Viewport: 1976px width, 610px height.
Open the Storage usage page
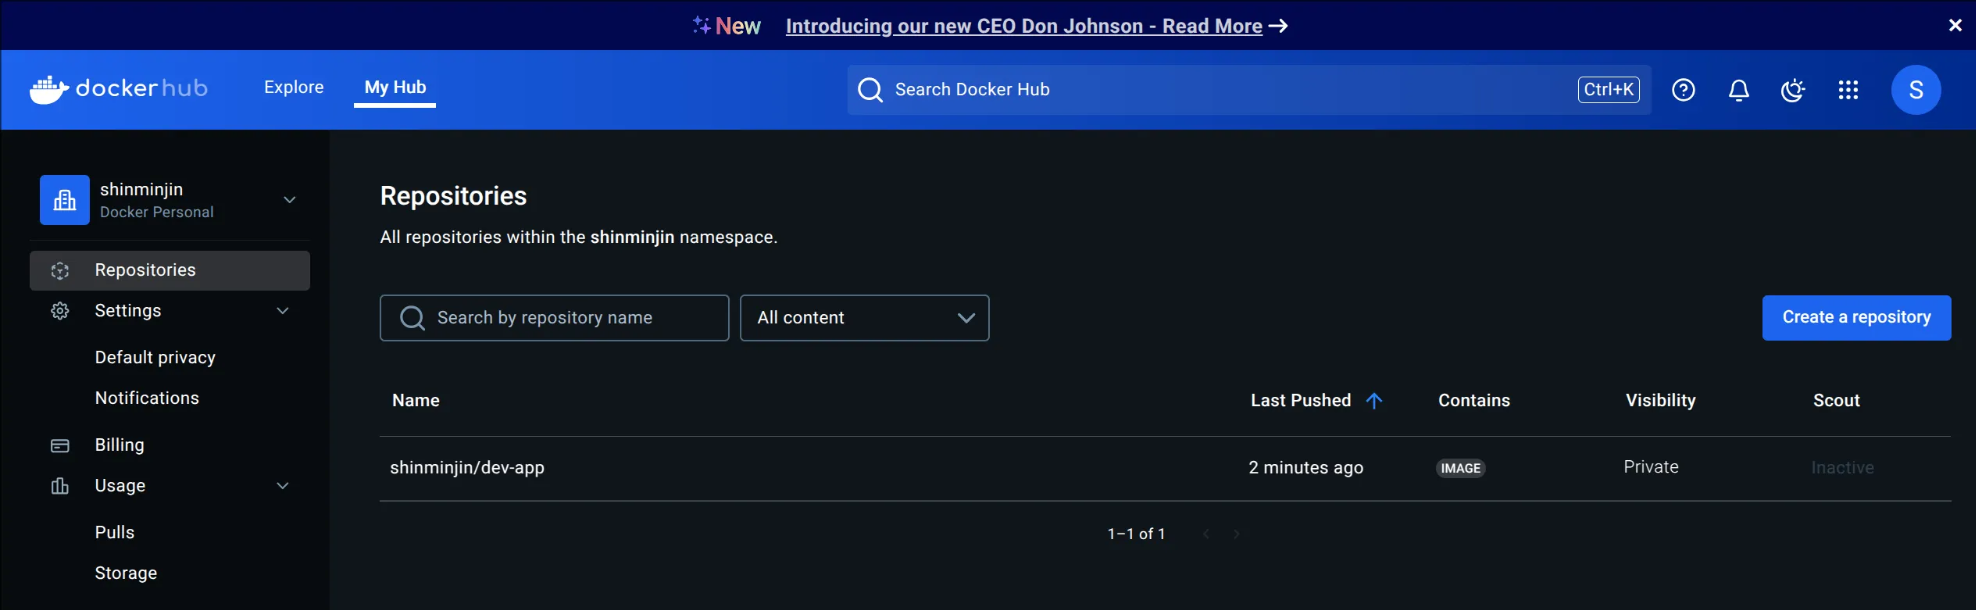tap(126, 573)
